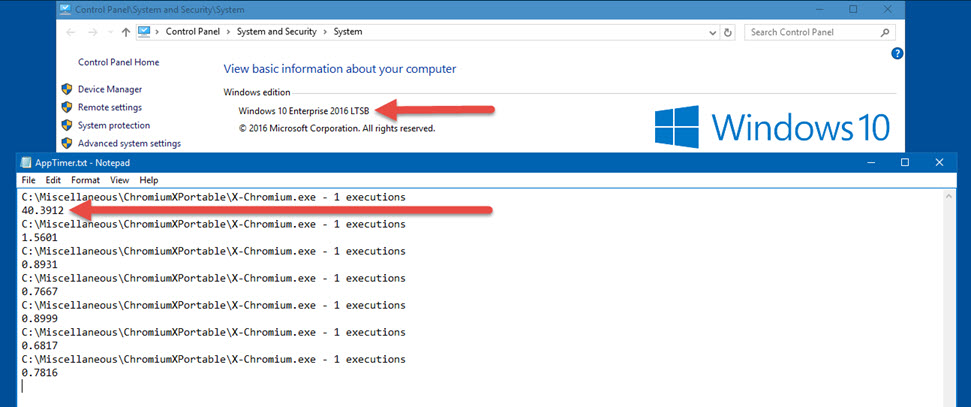The width and height of the screenshot is (971, 407).
Task: Click 'Windows 10 Enterprise 2016 LTSB' text
Action: pyautogui.click(x=303, y=111)
